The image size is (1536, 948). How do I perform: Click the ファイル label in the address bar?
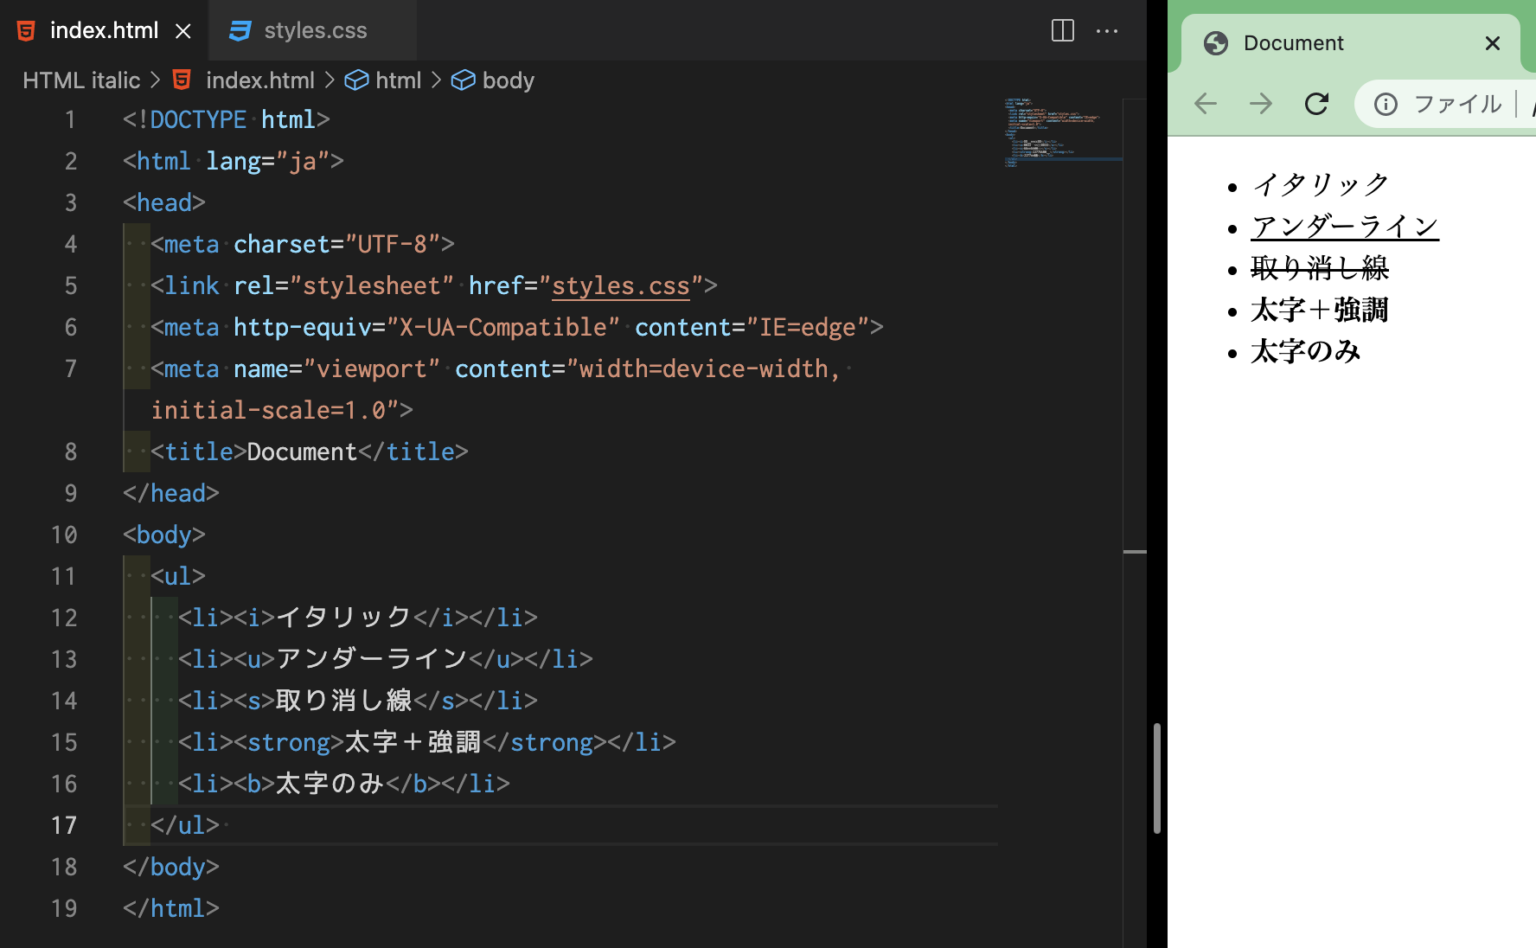(x=1457, y=104)
